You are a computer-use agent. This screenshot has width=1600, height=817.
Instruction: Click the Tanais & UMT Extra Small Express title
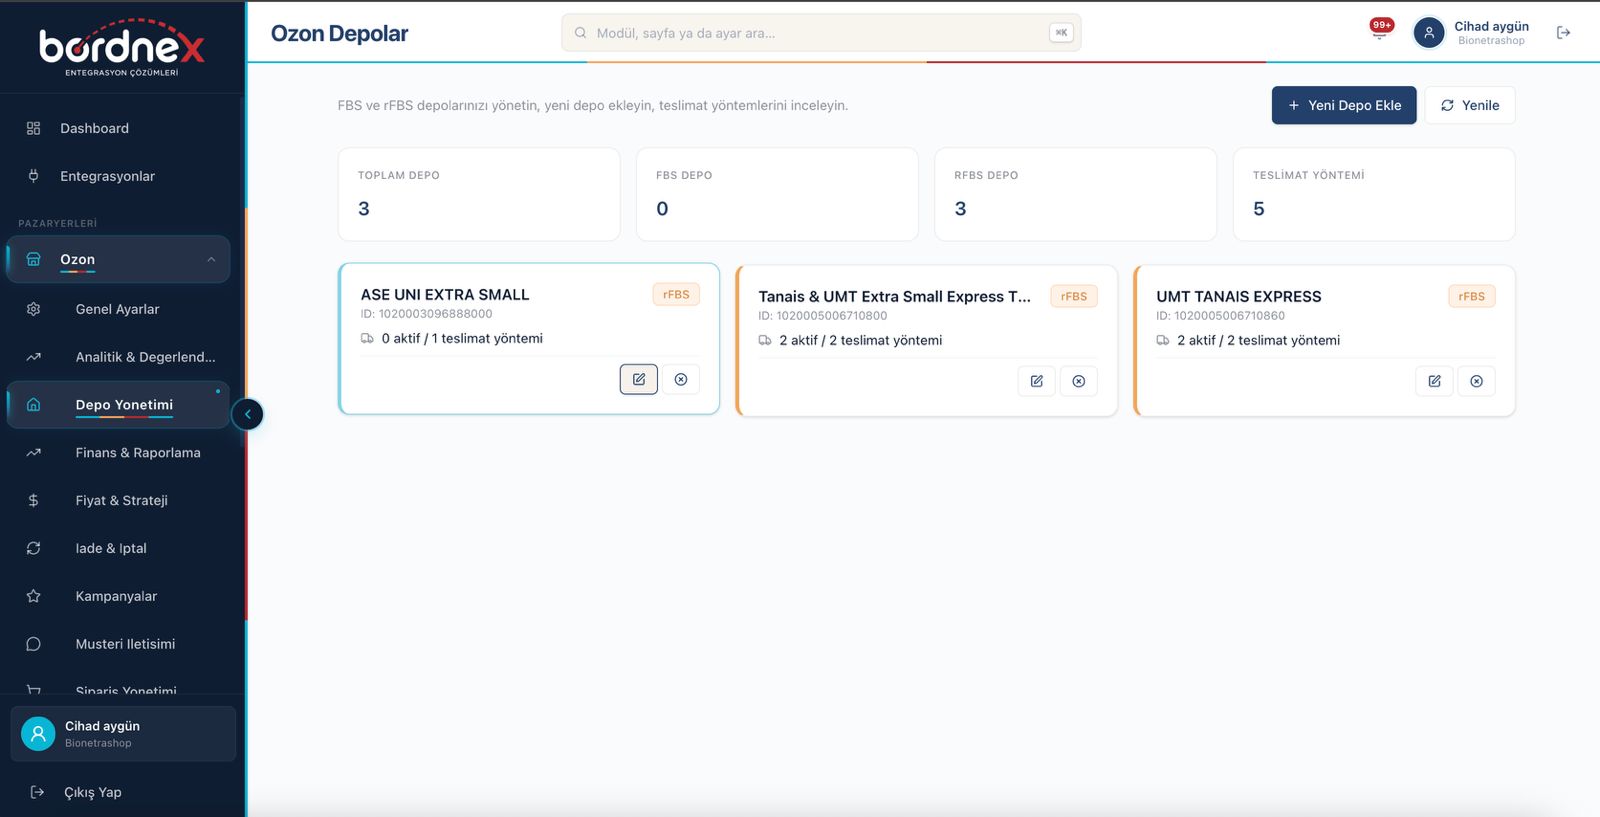[894, 296]
